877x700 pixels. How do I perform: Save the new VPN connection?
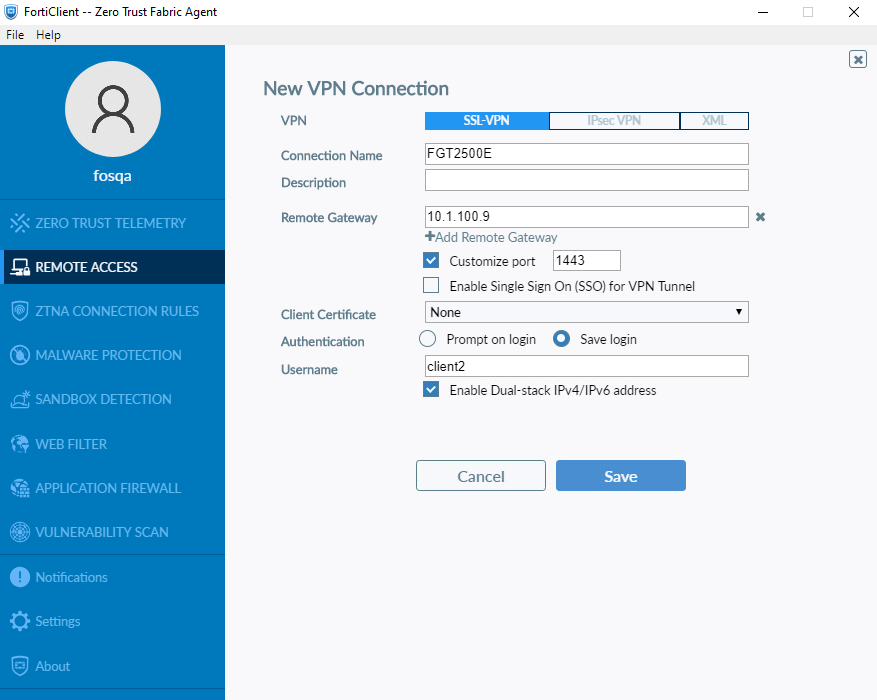click(x=620, y=475)
